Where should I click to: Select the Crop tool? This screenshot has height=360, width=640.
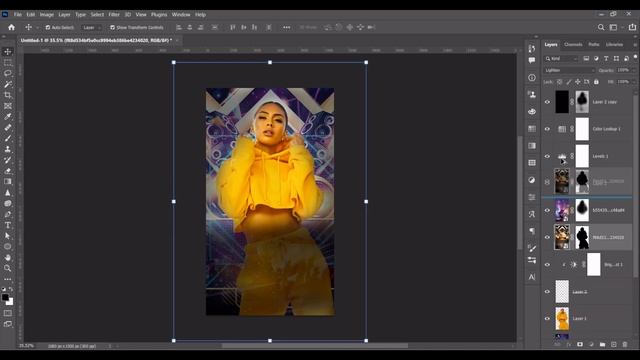pos(8,95)
